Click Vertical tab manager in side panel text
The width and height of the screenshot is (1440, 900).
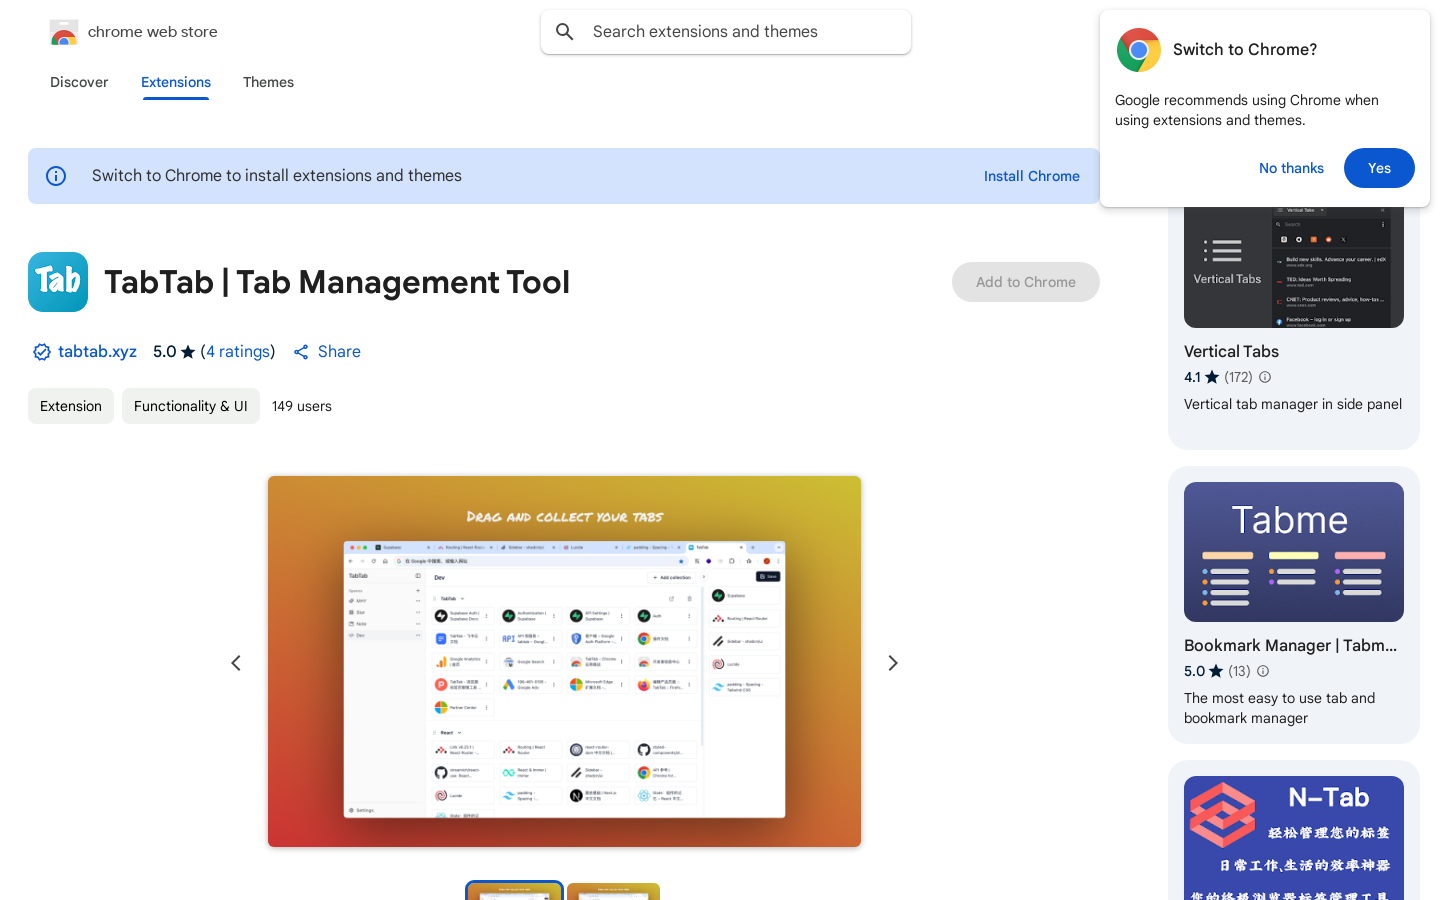1293,404
